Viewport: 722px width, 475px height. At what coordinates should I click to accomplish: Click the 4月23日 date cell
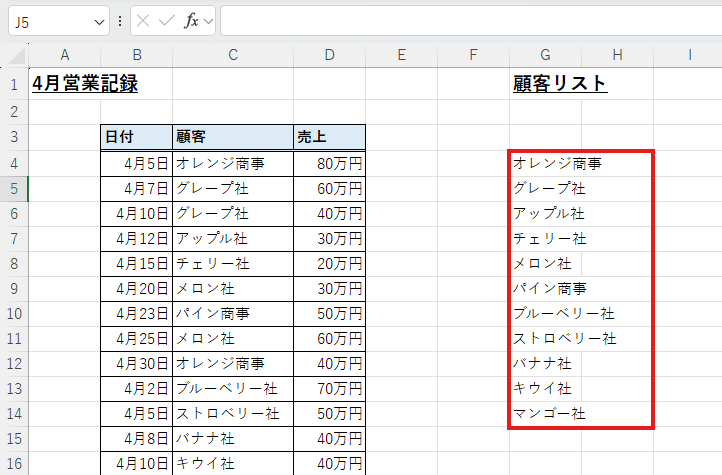point(136,313)
